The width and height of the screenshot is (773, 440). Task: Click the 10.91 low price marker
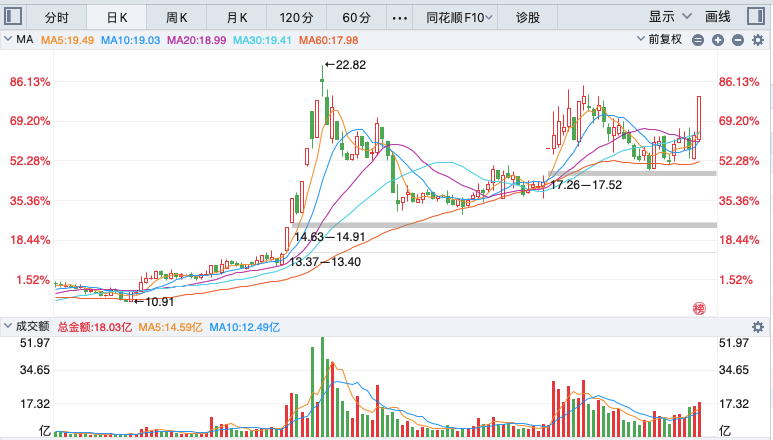click(x=154, y=302)
